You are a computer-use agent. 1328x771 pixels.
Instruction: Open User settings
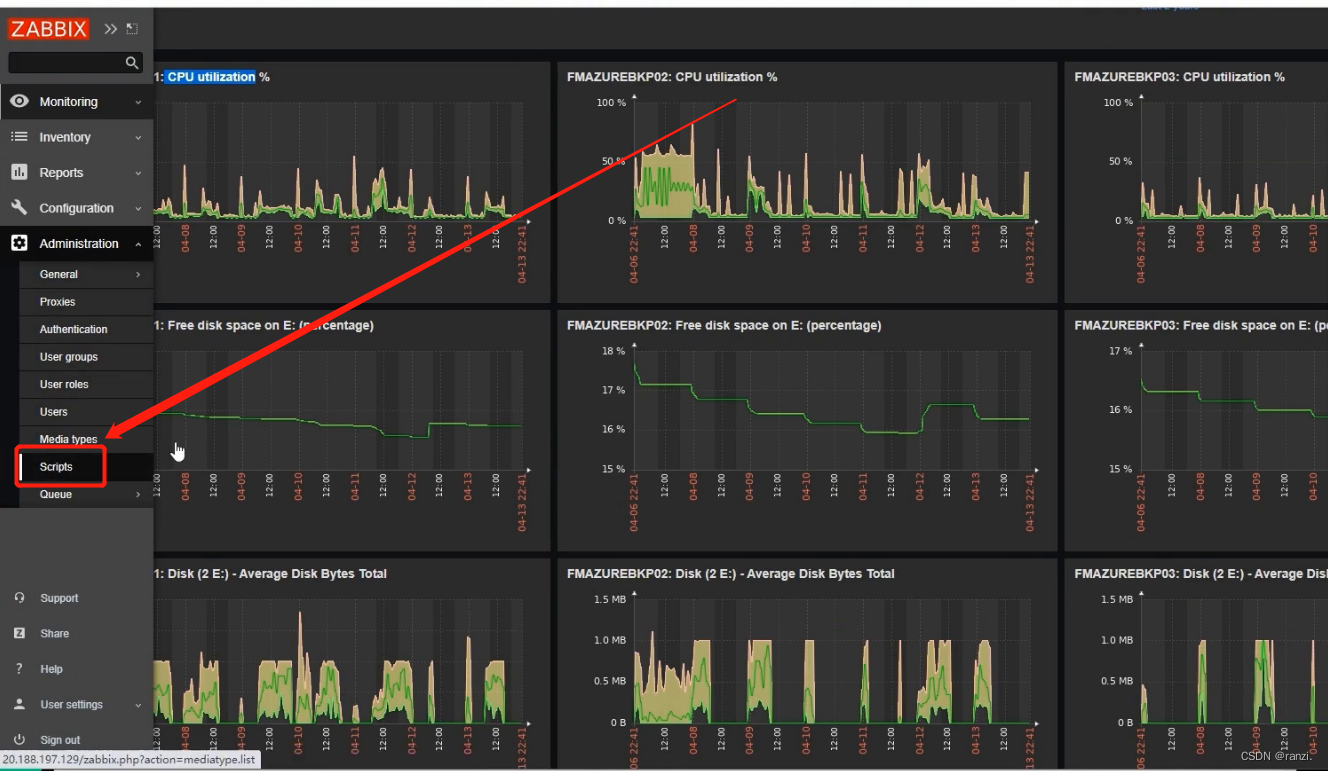coord(71,704)
